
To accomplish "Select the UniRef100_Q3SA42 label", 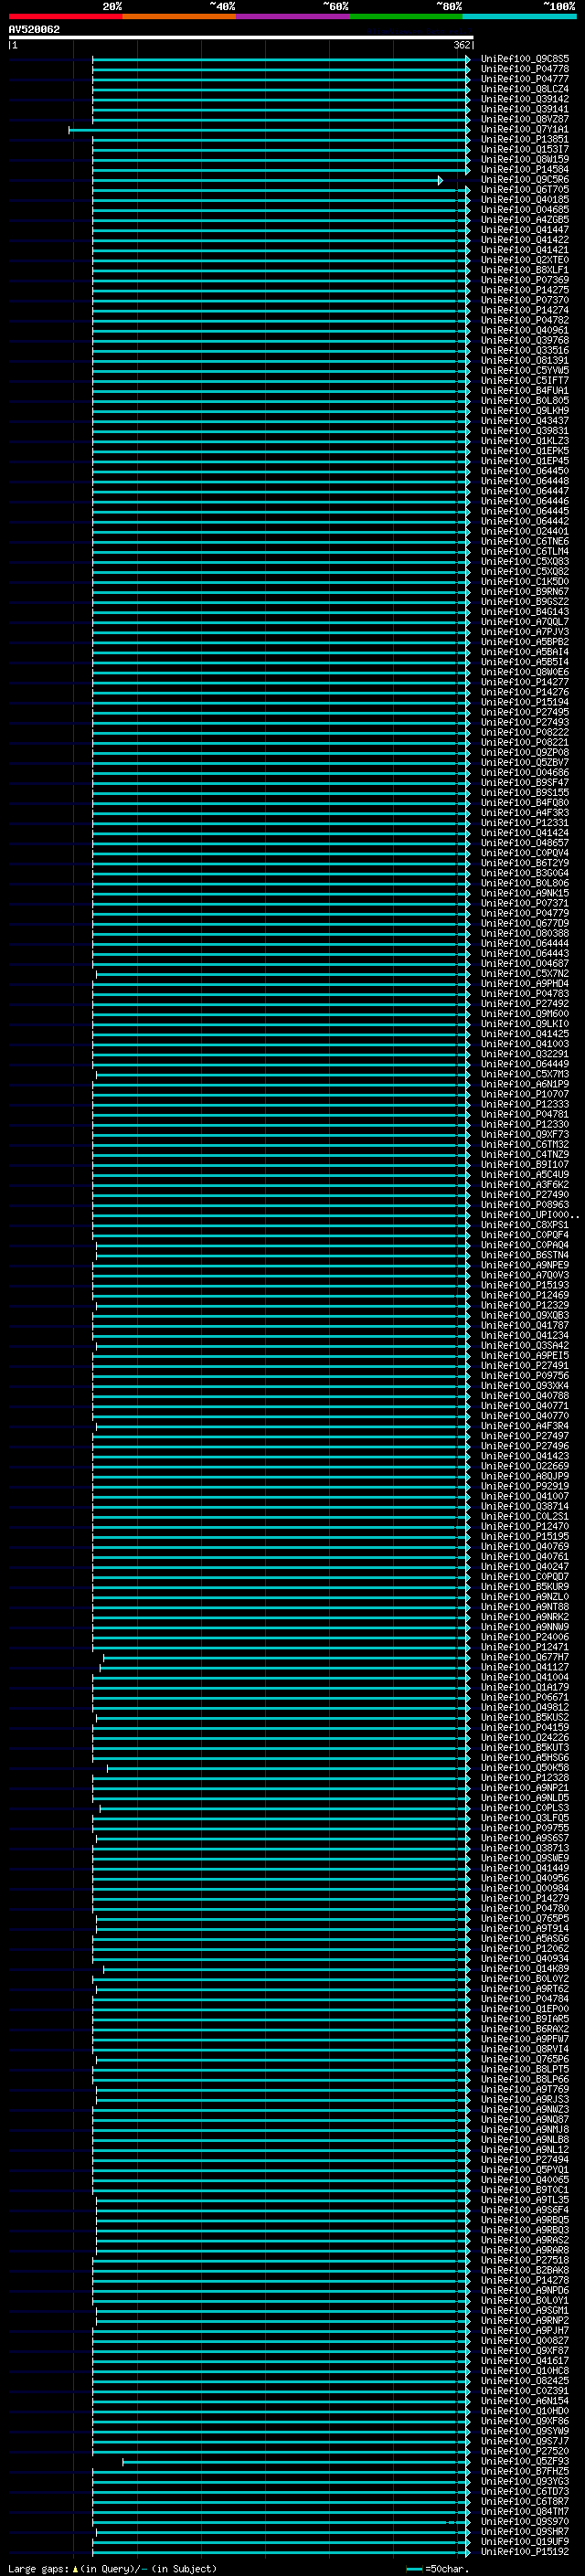I will 524,1346.
